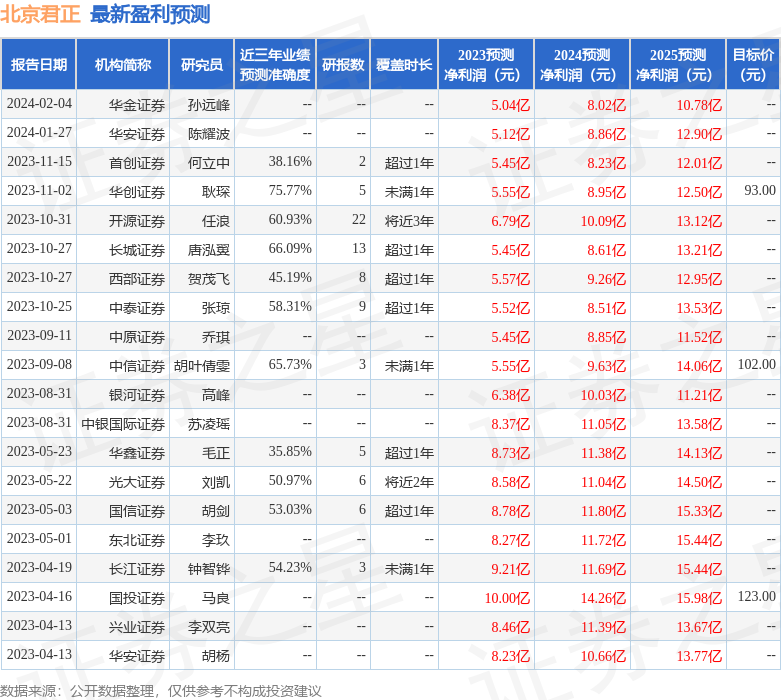781x700 pixels.
Task: Select analyst name 陈耀波
Action: click(x=209, y=134)
